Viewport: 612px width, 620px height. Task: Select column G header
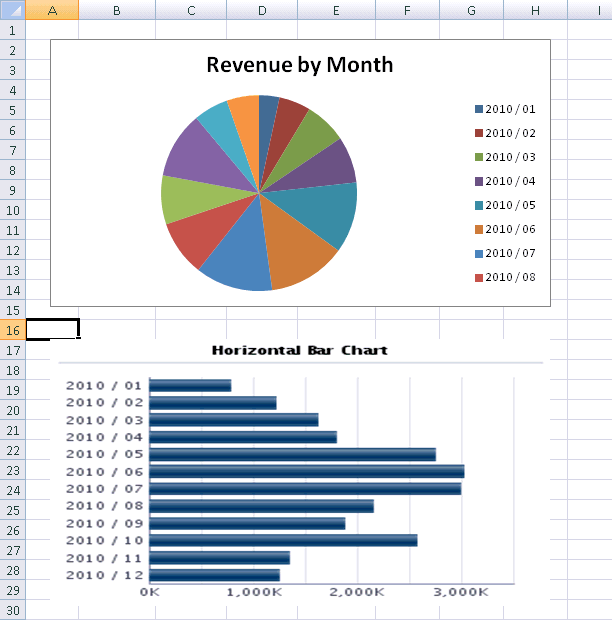(x=471, y=9)
